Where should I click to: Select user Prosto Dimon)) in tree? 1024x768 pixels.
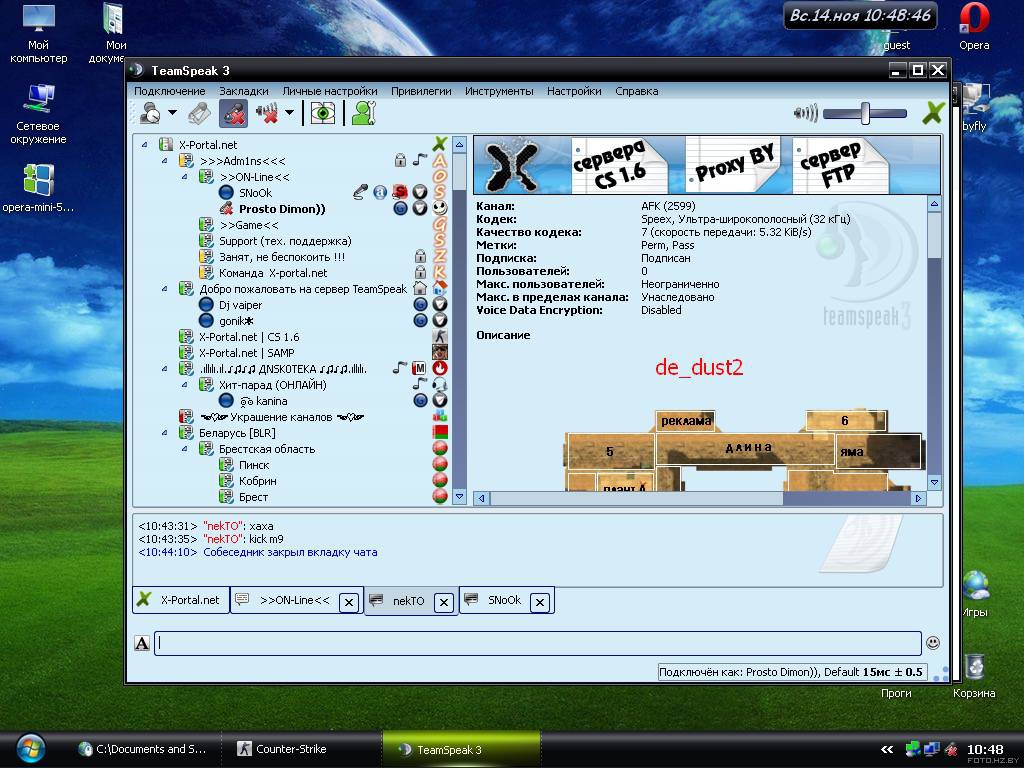[282, 209]
